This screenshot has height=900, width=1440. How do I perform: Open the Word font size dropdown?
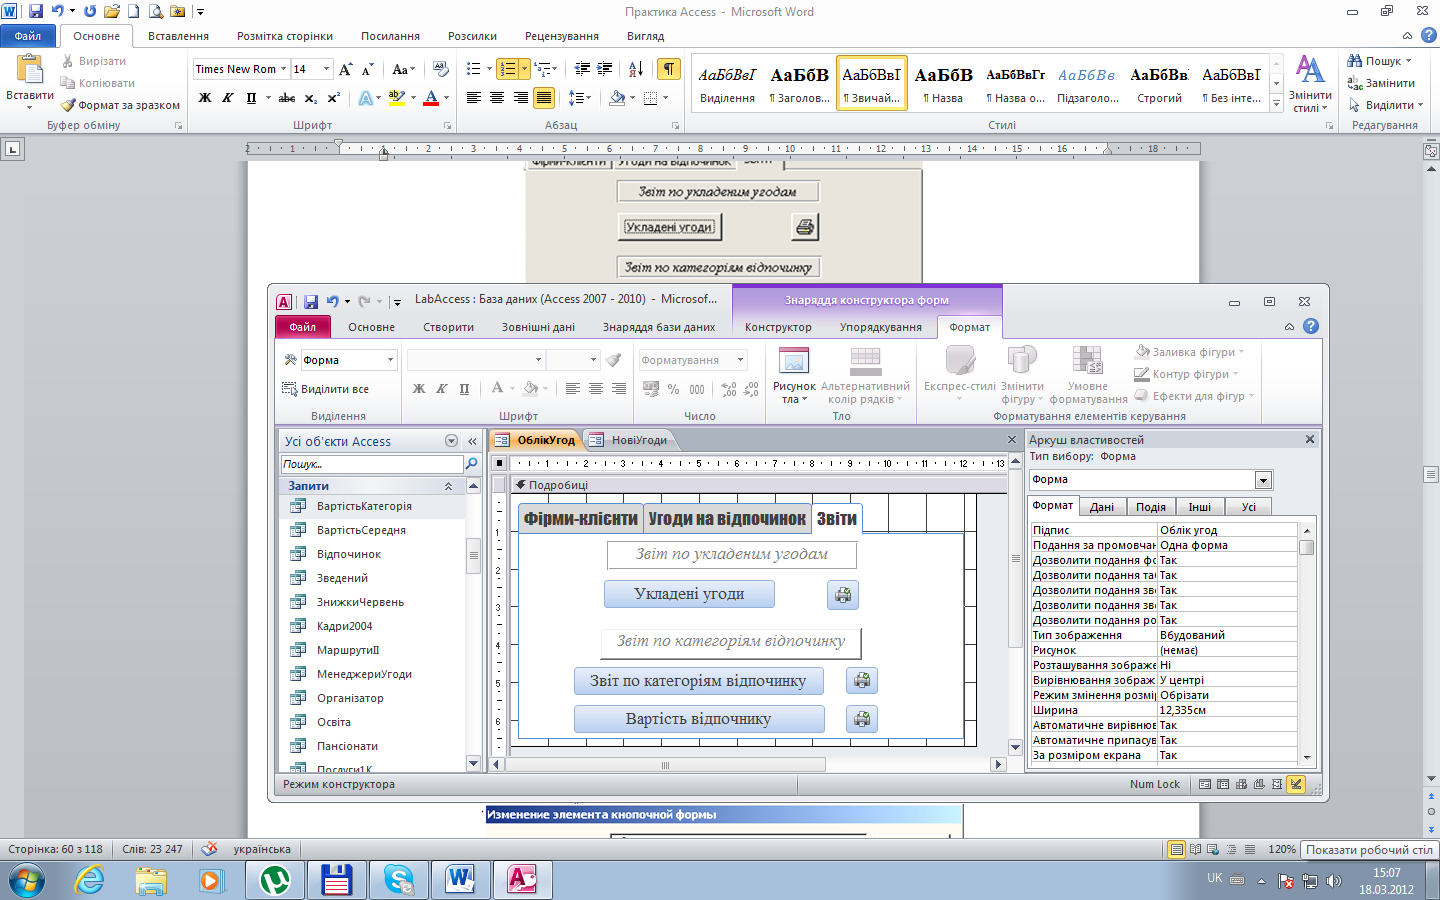click(326, 69)
